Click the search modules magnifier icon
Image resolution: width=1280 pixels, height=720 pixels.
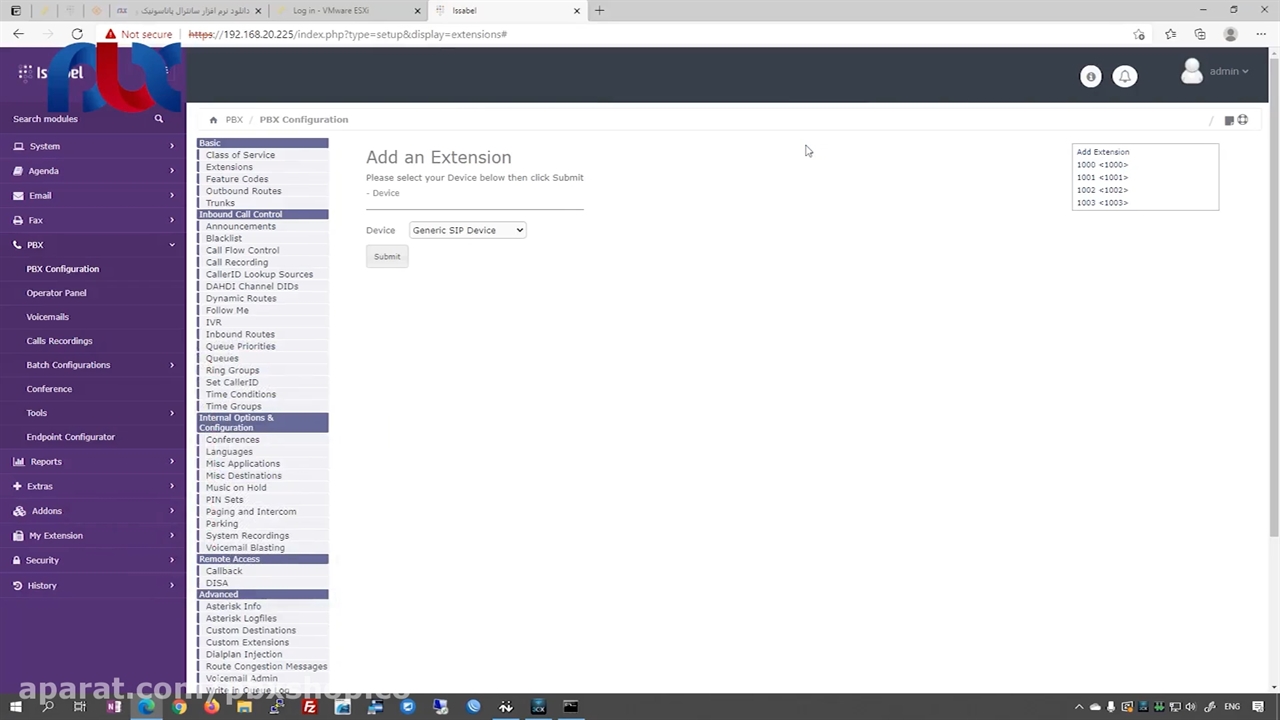(158, 119)
